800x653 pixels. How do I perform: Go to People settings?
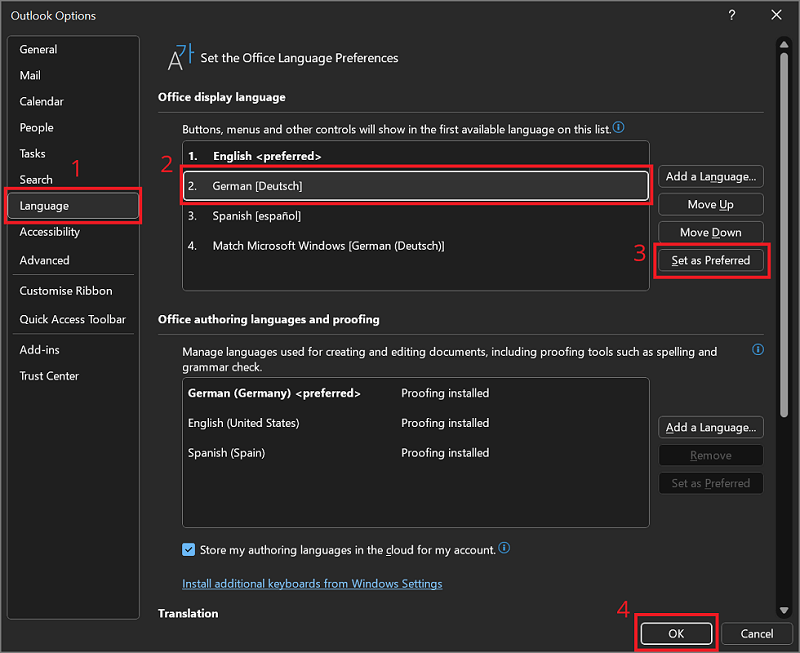click(x=73, y=128)
